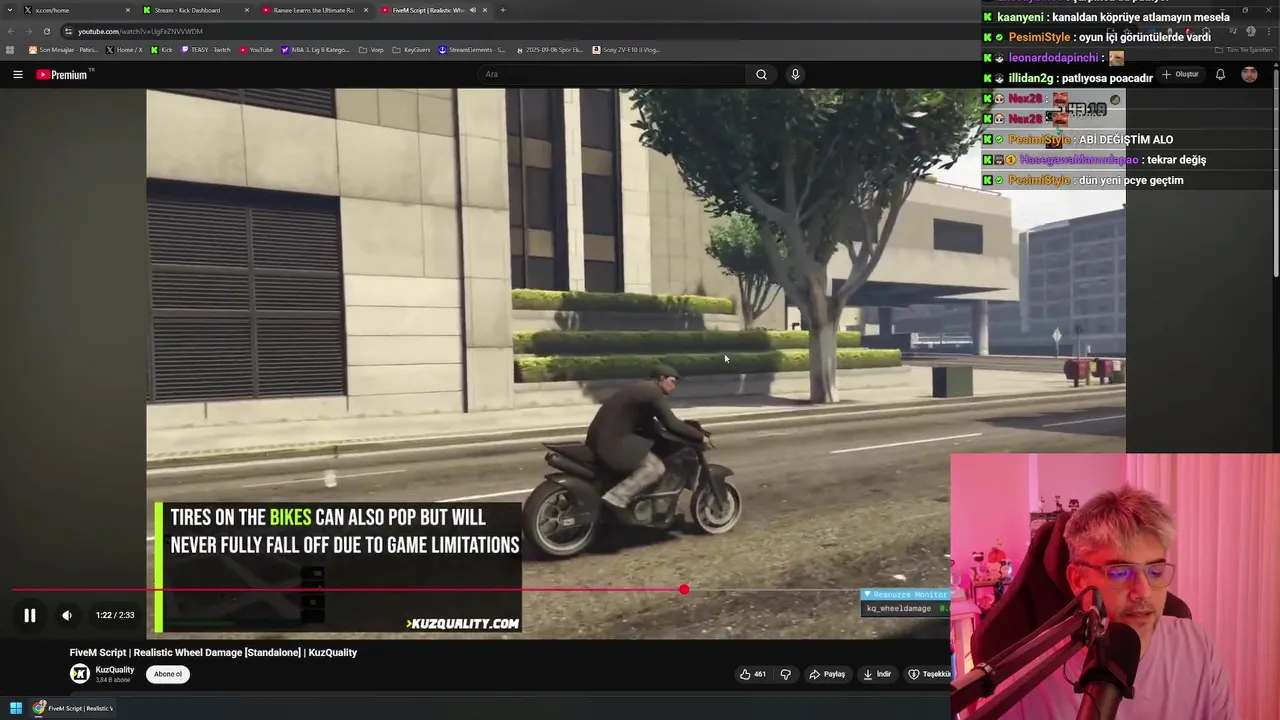The width and height of the screenshot is (1280, 720).
Task: Expand the Vorp bookmark folder
Action: 371,50
